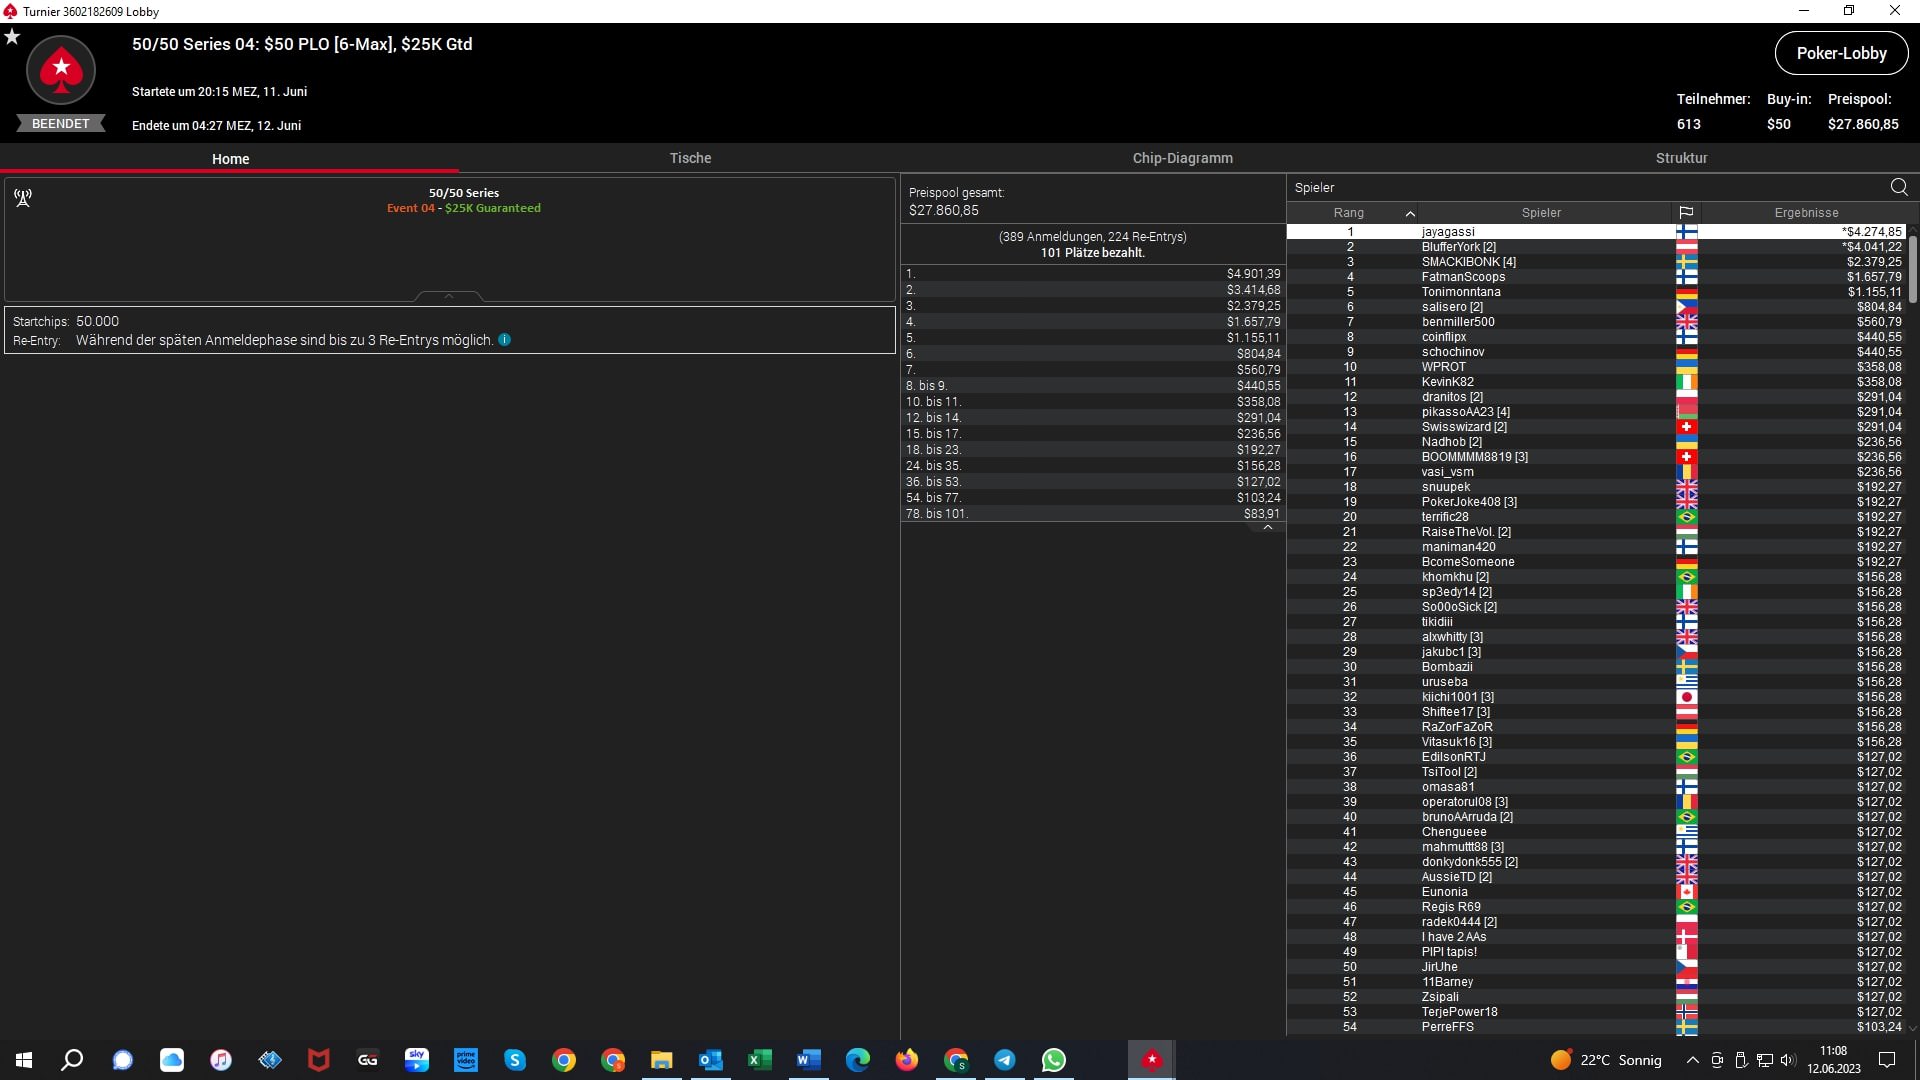Click the player list scroll down arrow

tap(1913, 1027)
